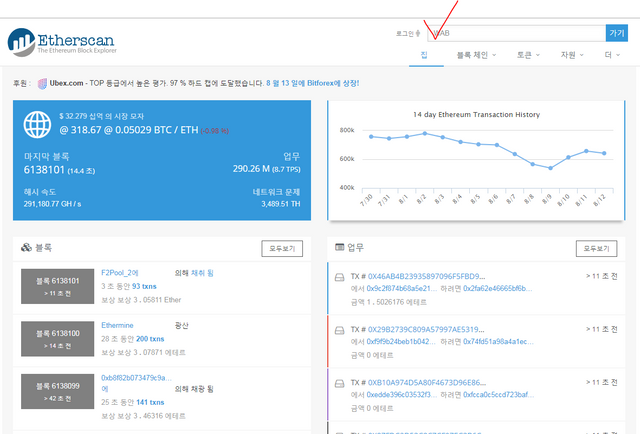
Task: Click the globe icon in the blue panel
Action: point(37,125)
